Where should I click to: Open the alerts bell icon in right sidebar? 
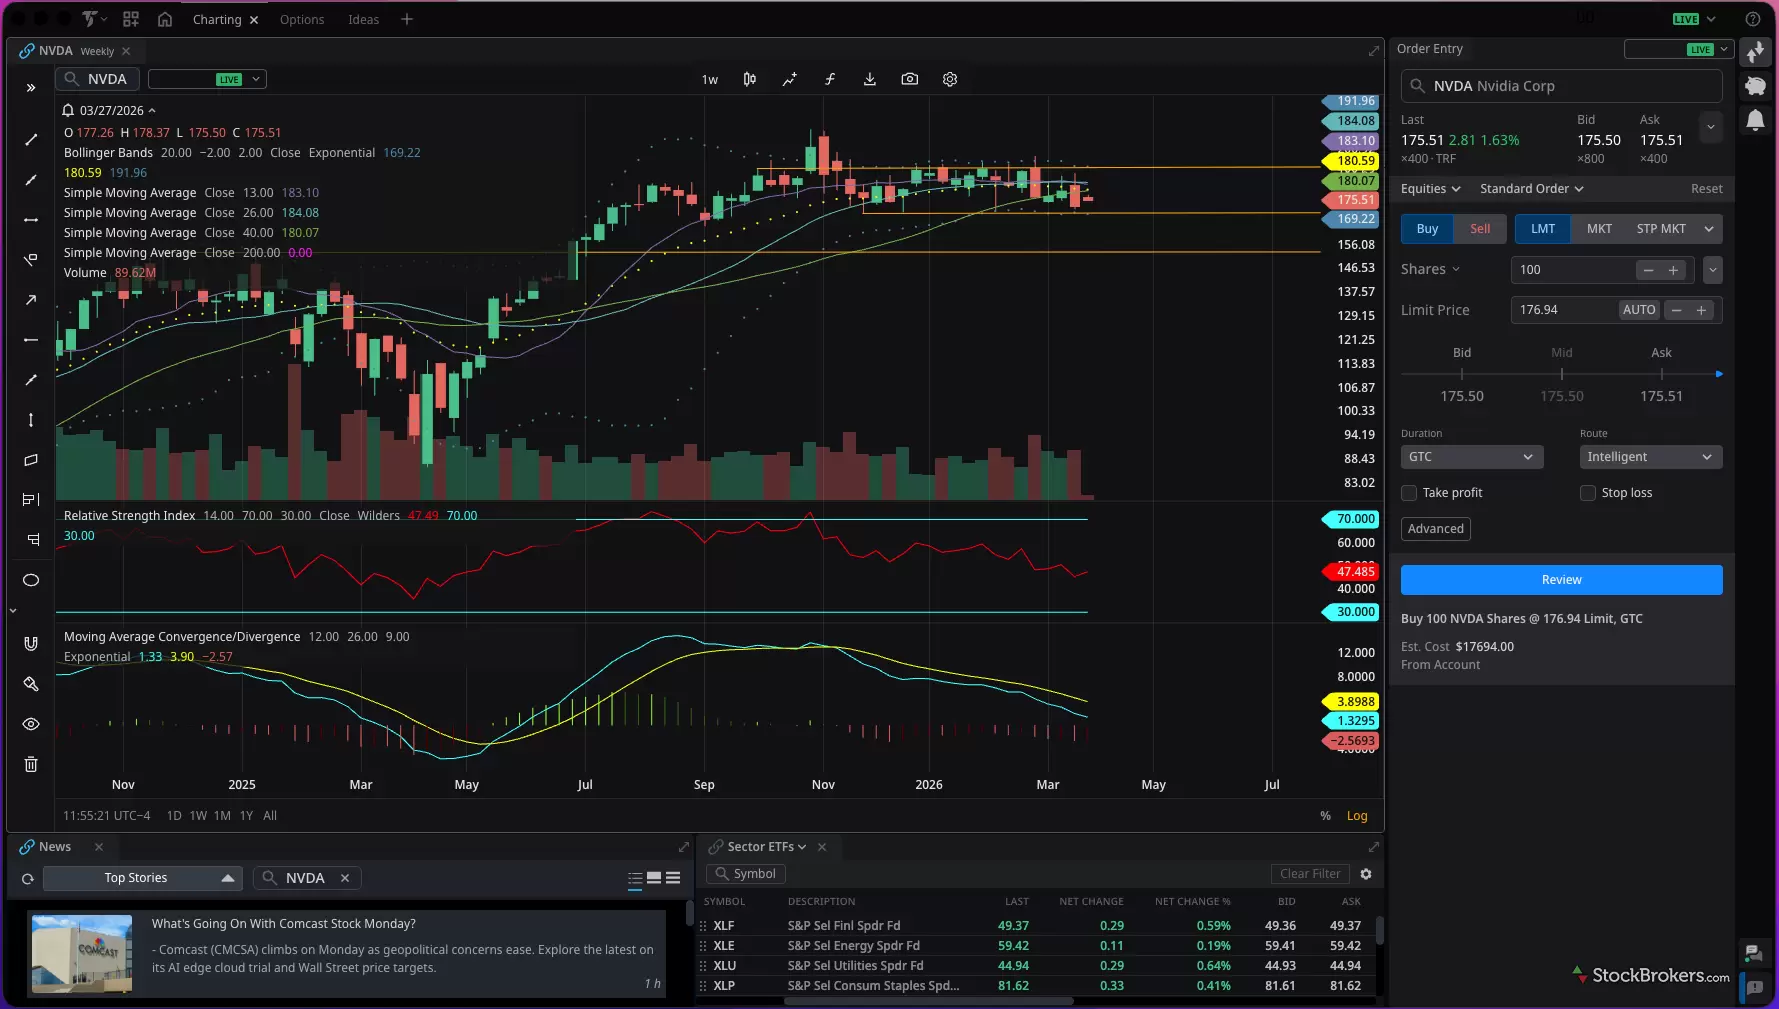point(1755,121)
